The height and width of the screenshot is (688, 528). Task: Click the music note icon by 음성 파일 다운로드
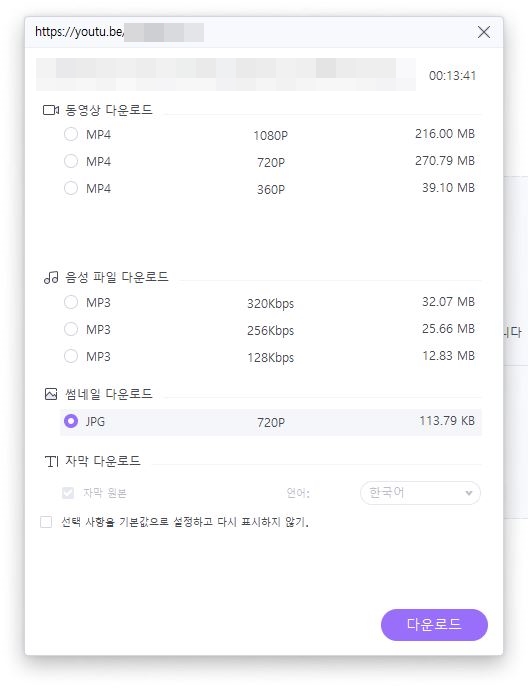[51, 277]
